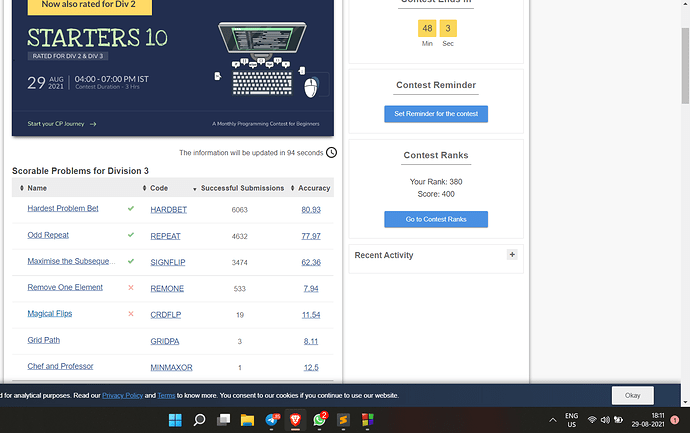690x433 pixels.
Task: Select Score: 400 text
Action: [x=436, y=194]
